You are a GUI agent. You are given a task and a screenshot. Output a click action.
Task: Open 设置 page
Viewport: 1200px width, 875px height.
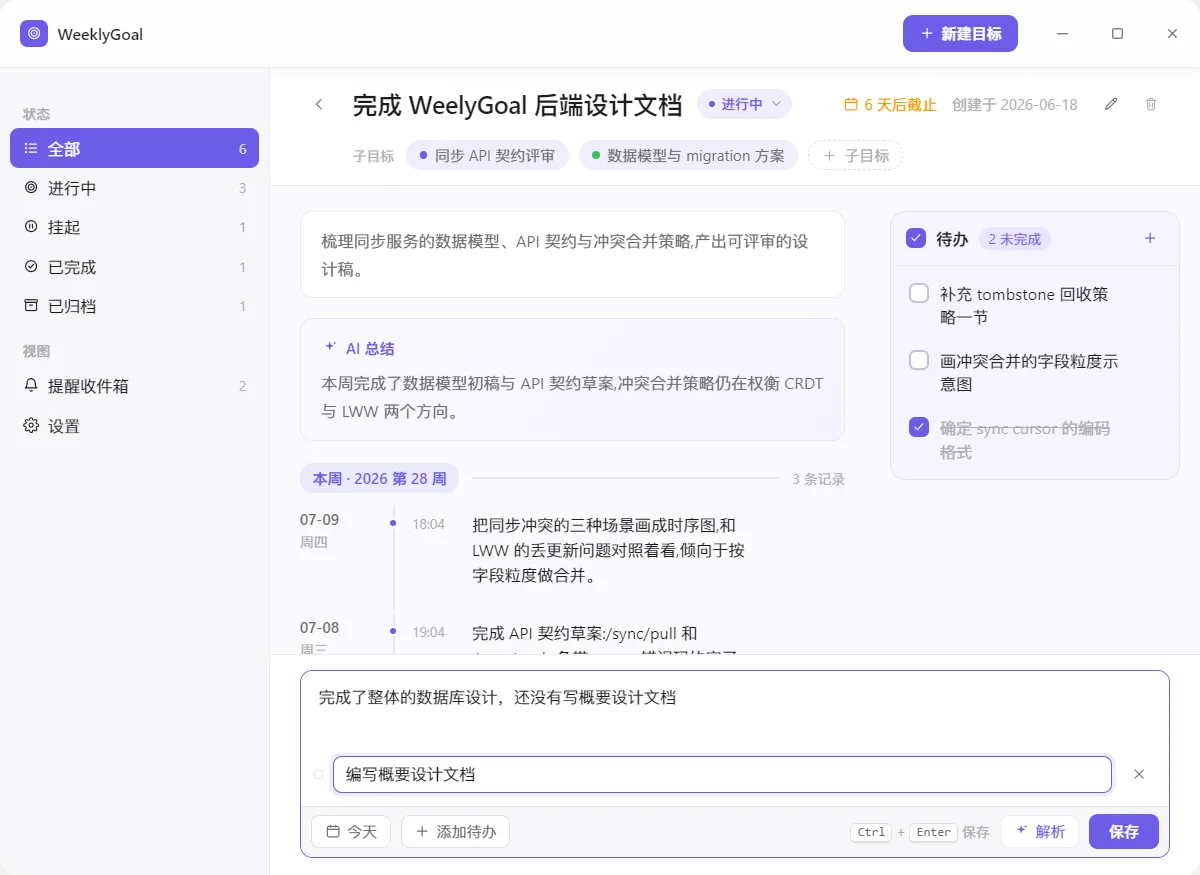click(134, 426)
